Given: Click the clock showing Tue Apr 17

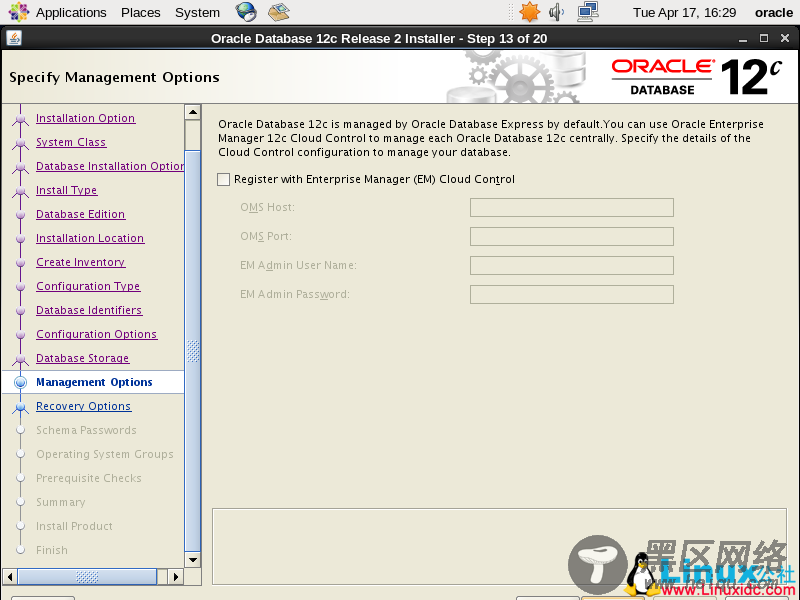Looking at the screenshot, I should click(684, 12).
